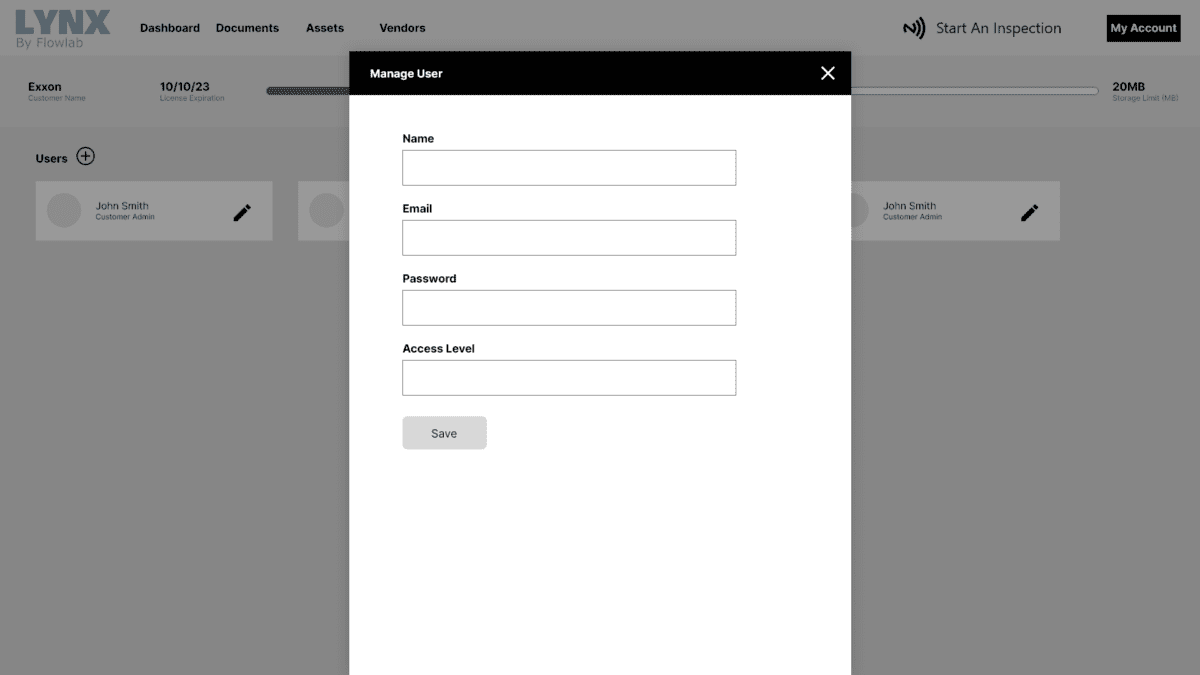Image resolution: width=1200 pixels, height=675 pixels.
Task: Open the Assets section
Action: (325, 28)
